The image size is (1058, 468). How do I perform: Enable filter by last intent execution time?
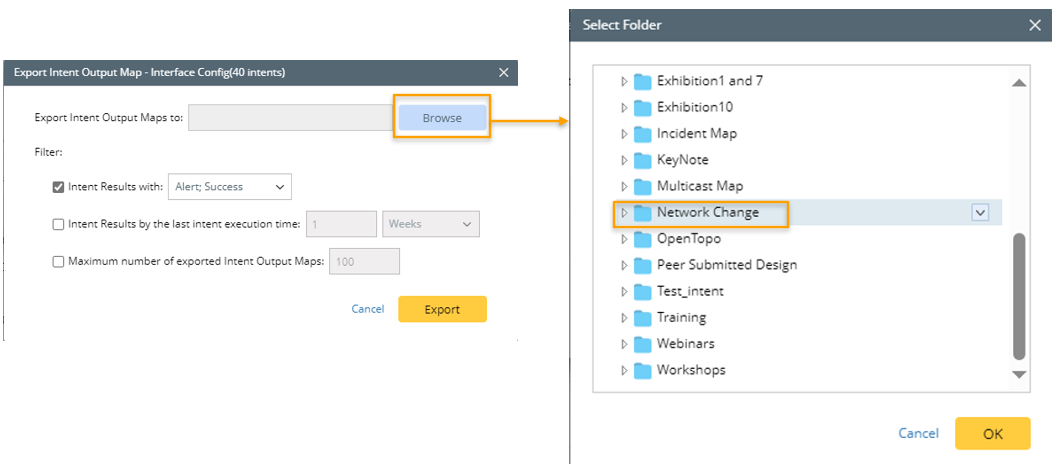[x=58, y=224]
